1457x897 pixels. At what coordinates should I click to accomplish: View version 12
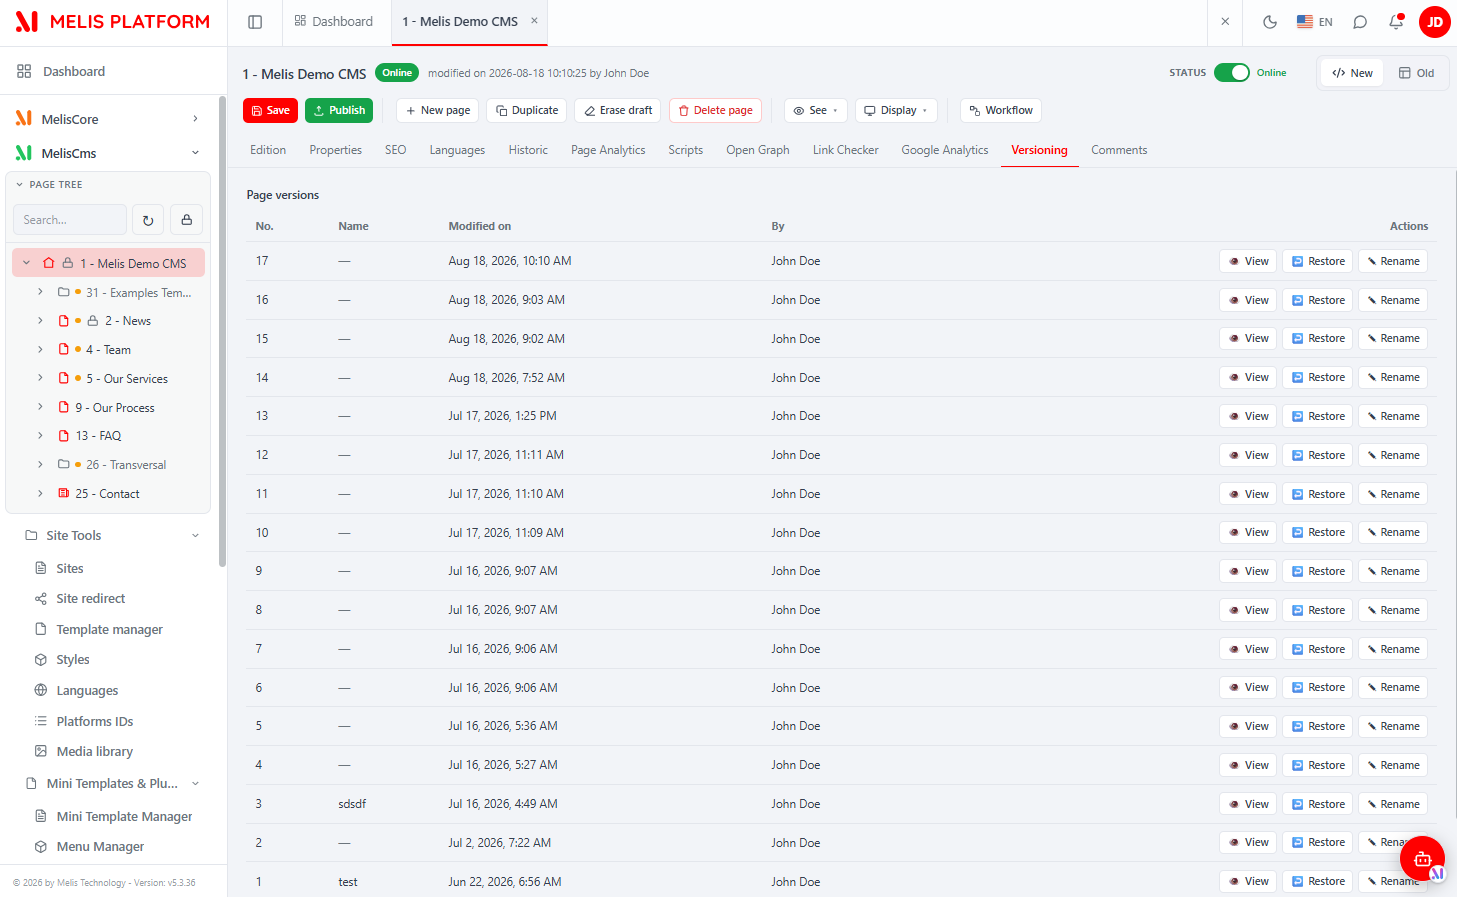1248,455
